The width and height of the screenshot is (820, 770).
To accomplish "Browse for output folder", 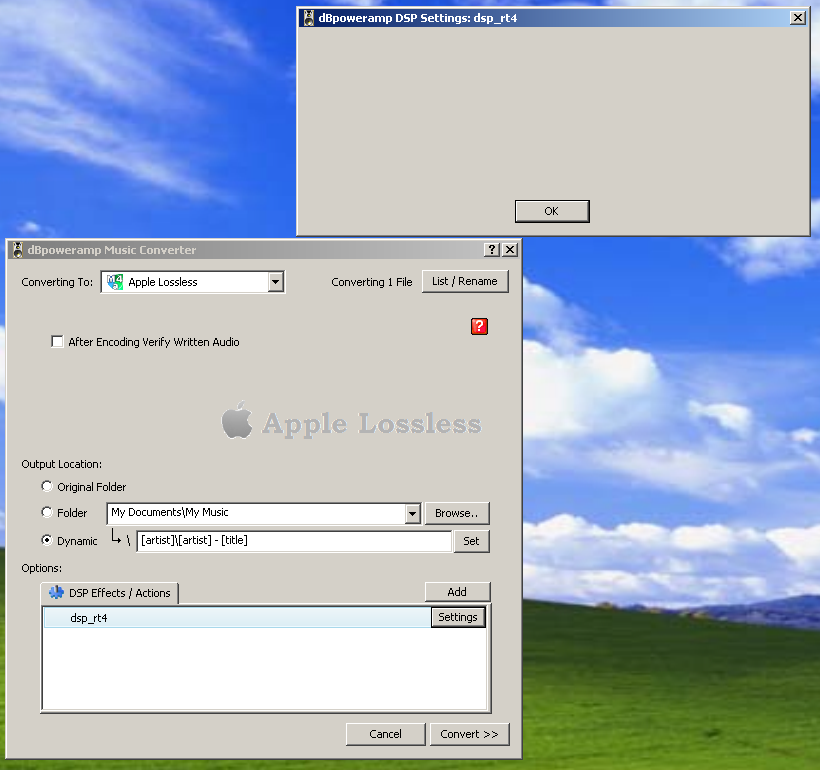I will (x=457, y=513).
